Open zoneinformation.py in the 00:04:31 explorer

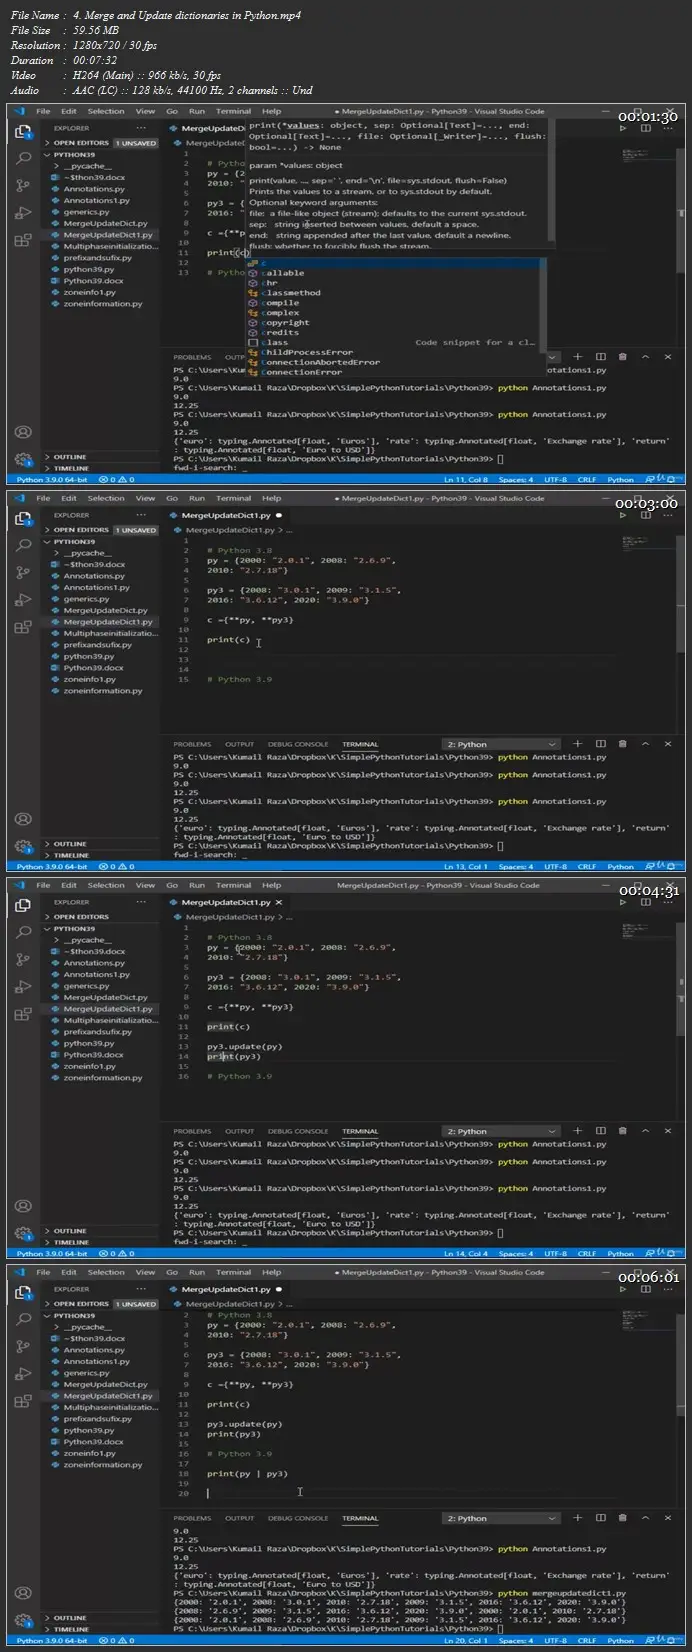tap(103, 1078)
